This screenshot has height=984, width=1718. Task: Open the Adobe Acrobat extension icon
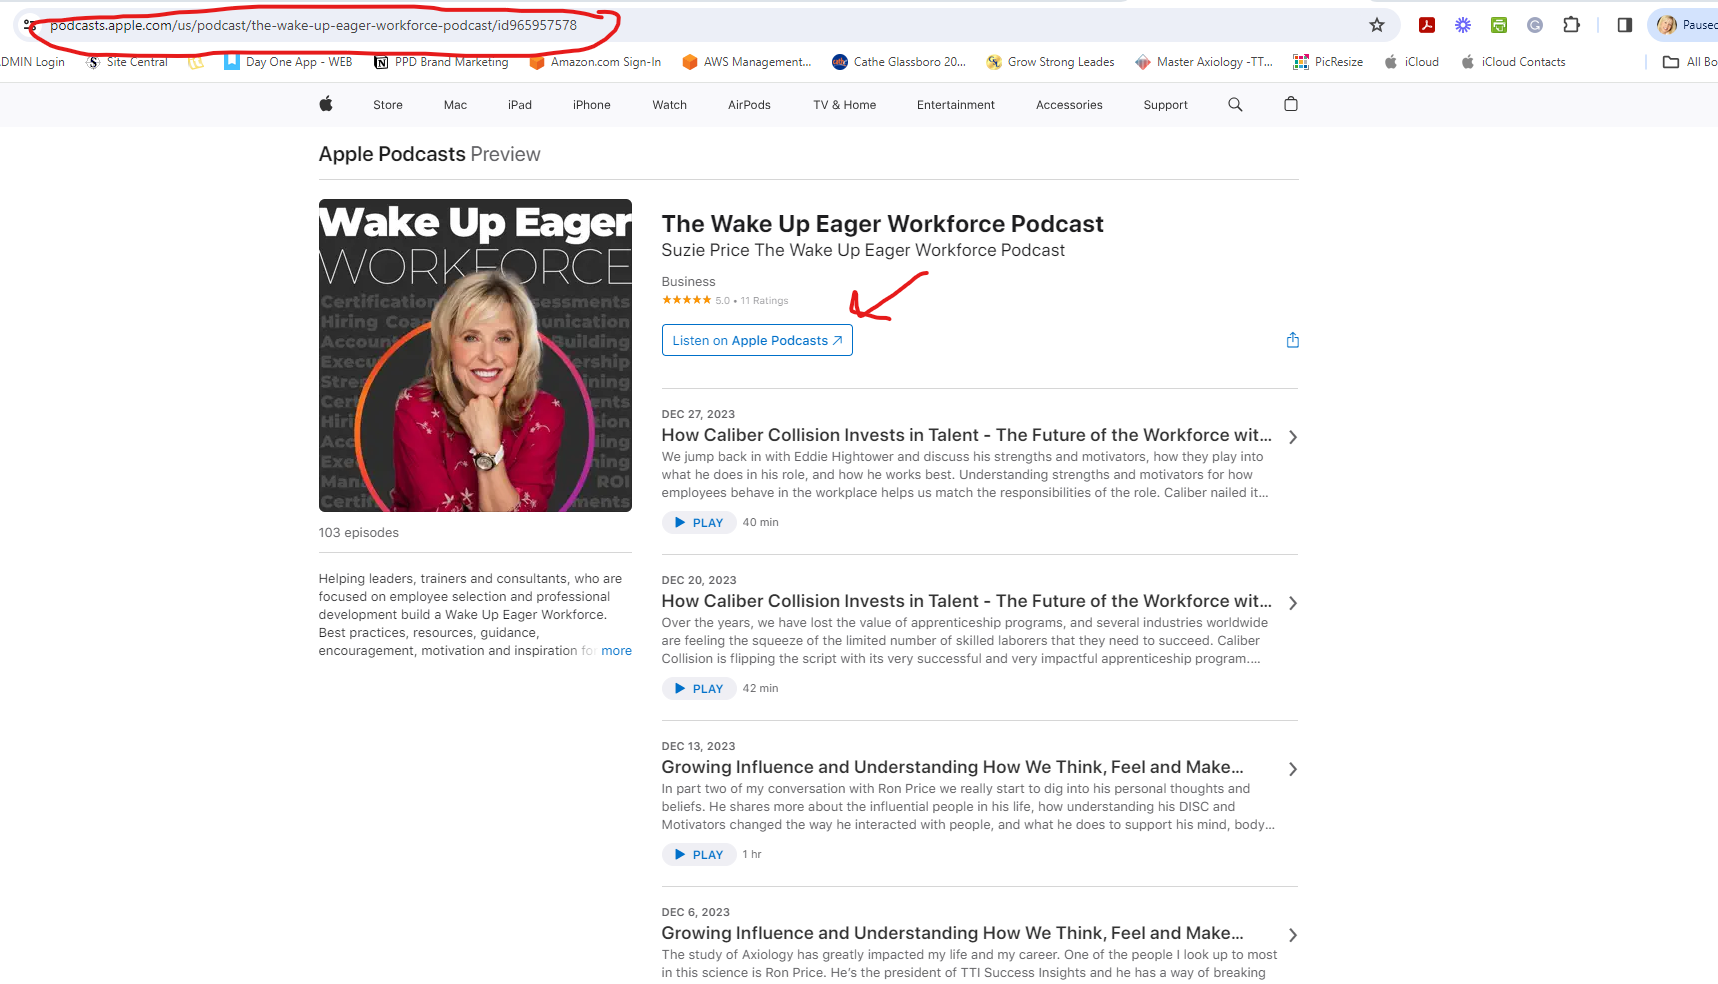click(x=1427, y=25)
